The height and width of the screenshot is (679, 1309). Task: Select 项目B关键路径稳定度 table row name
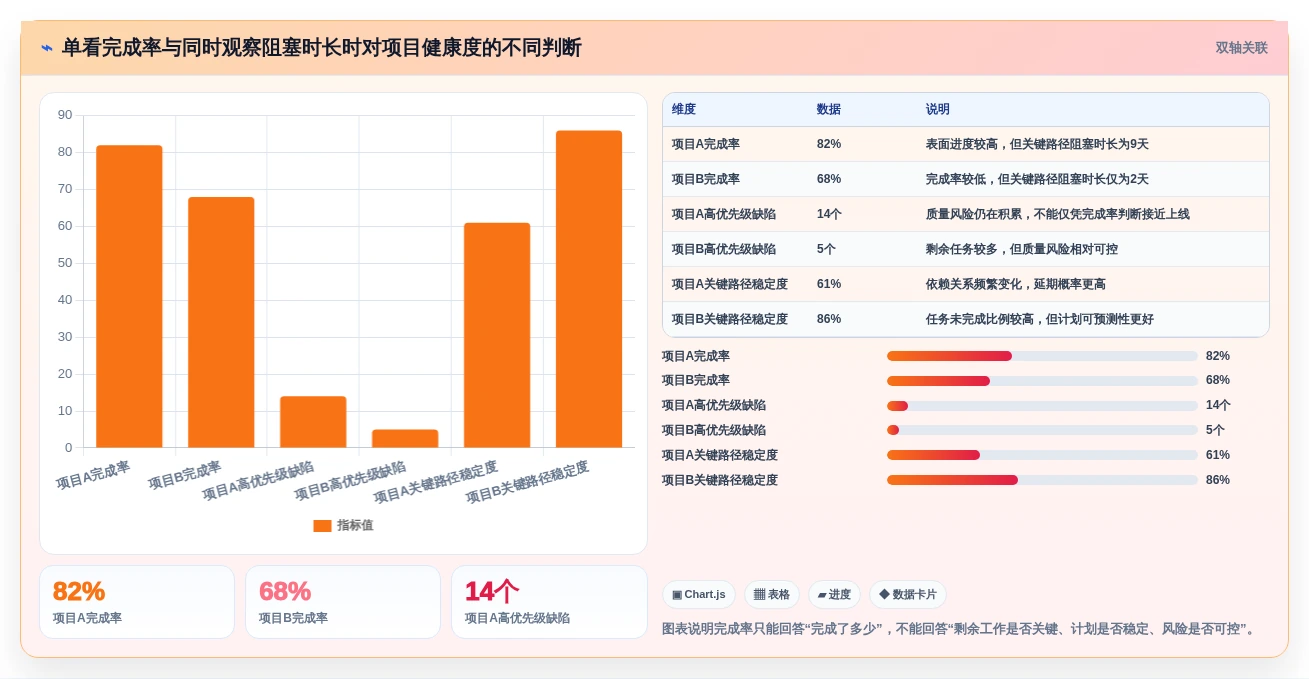click(730, 319)
